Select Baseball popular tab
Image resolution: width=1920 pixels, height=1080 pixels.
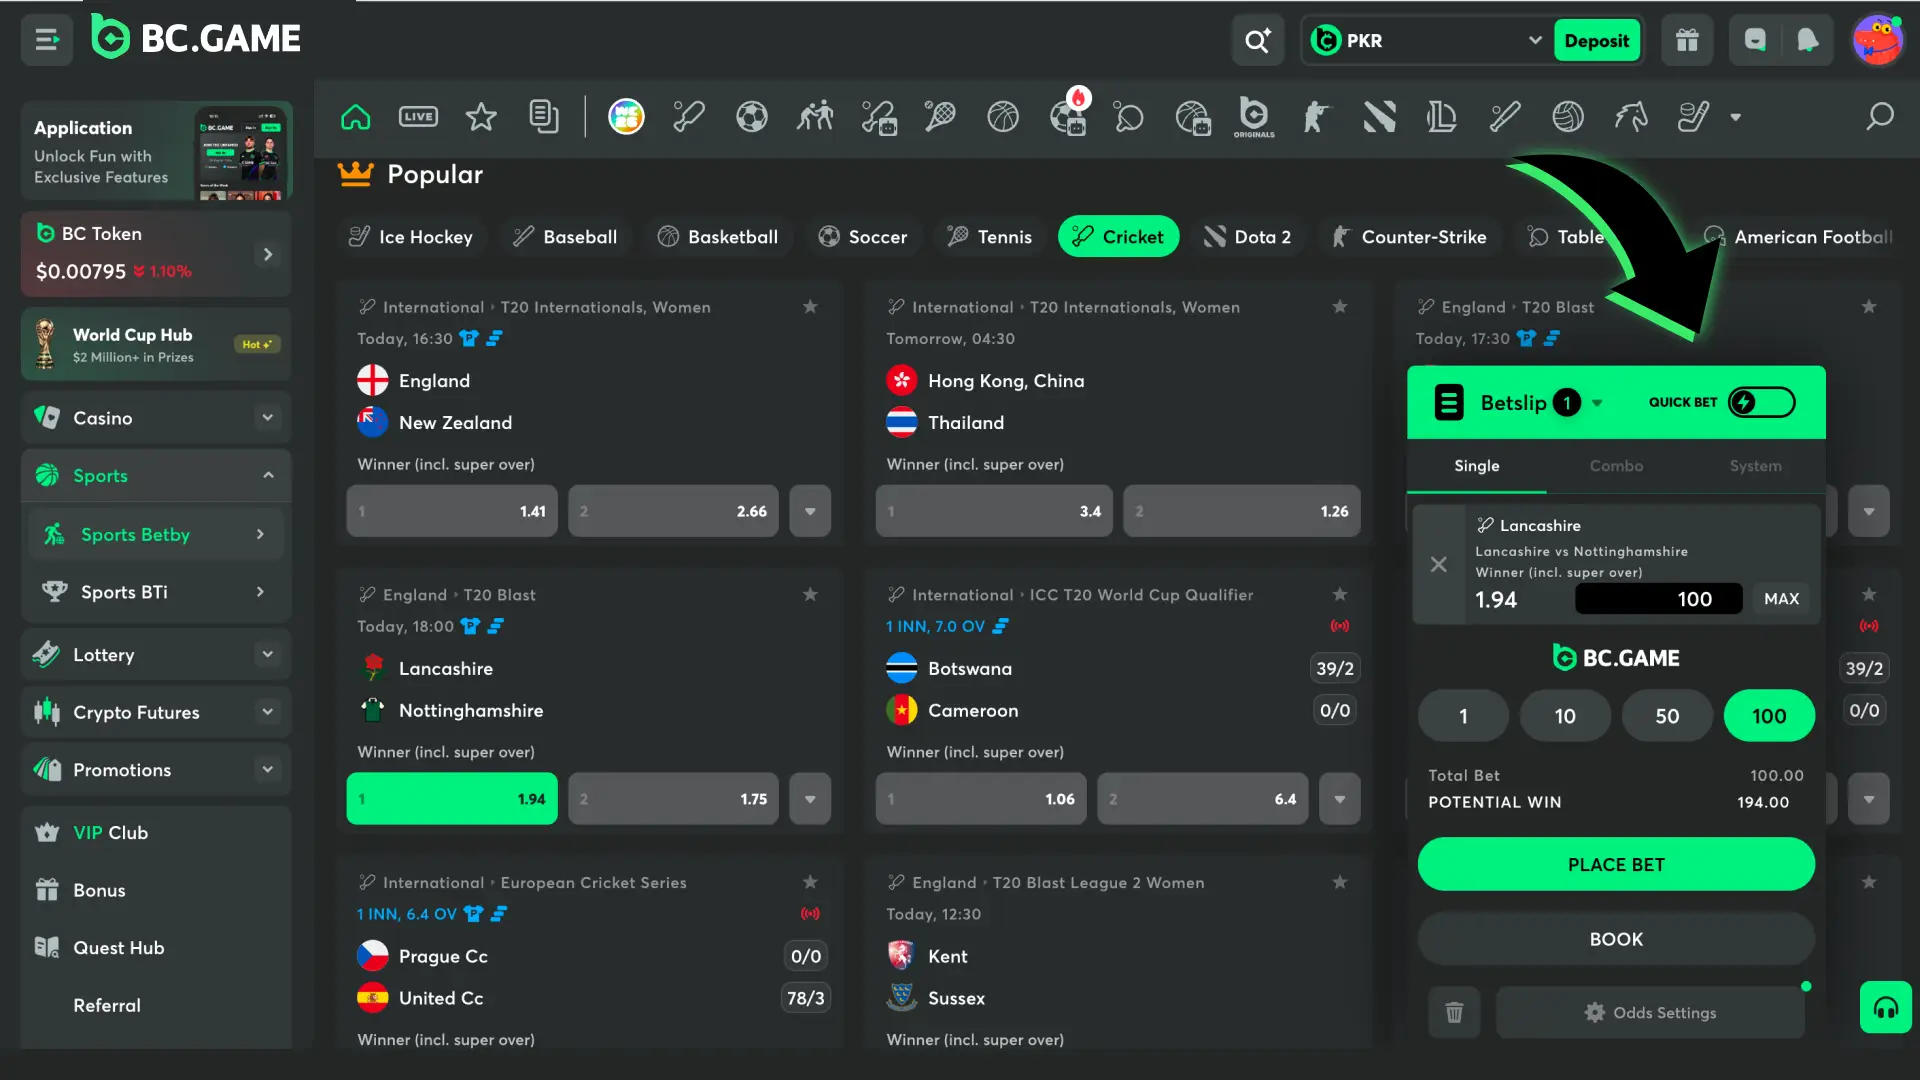[565, 237]
